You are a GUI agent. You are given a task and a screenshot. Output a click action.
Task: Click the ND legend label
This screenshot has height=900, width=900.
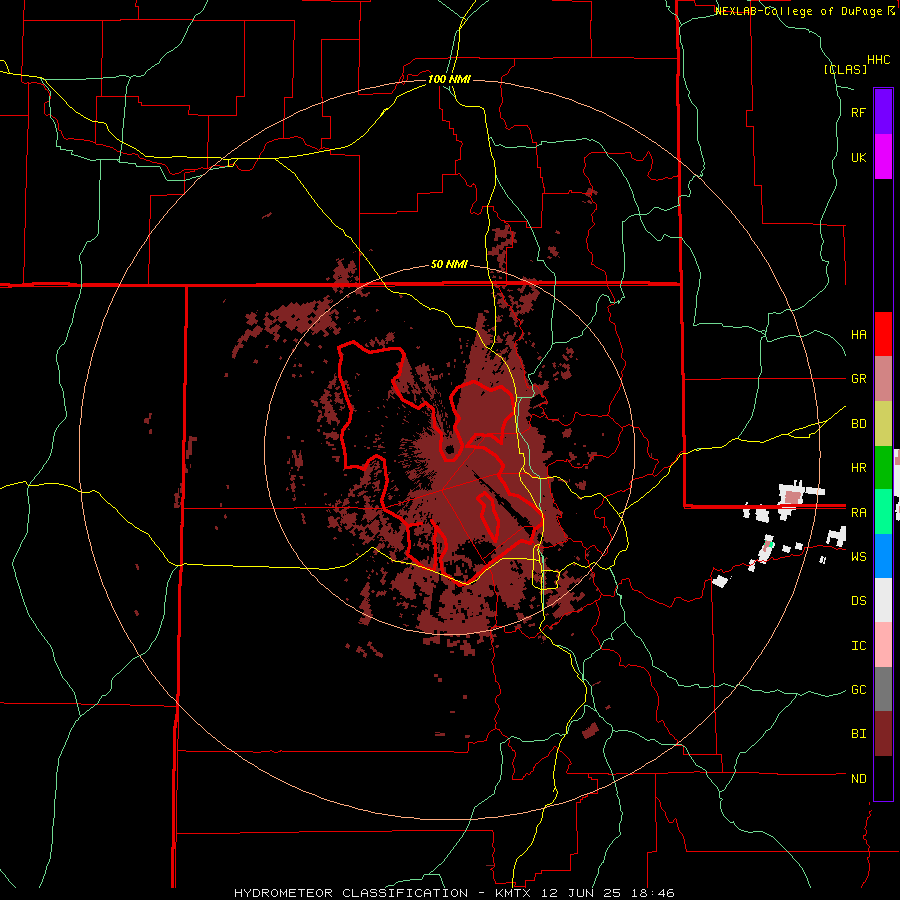[859, 779]
